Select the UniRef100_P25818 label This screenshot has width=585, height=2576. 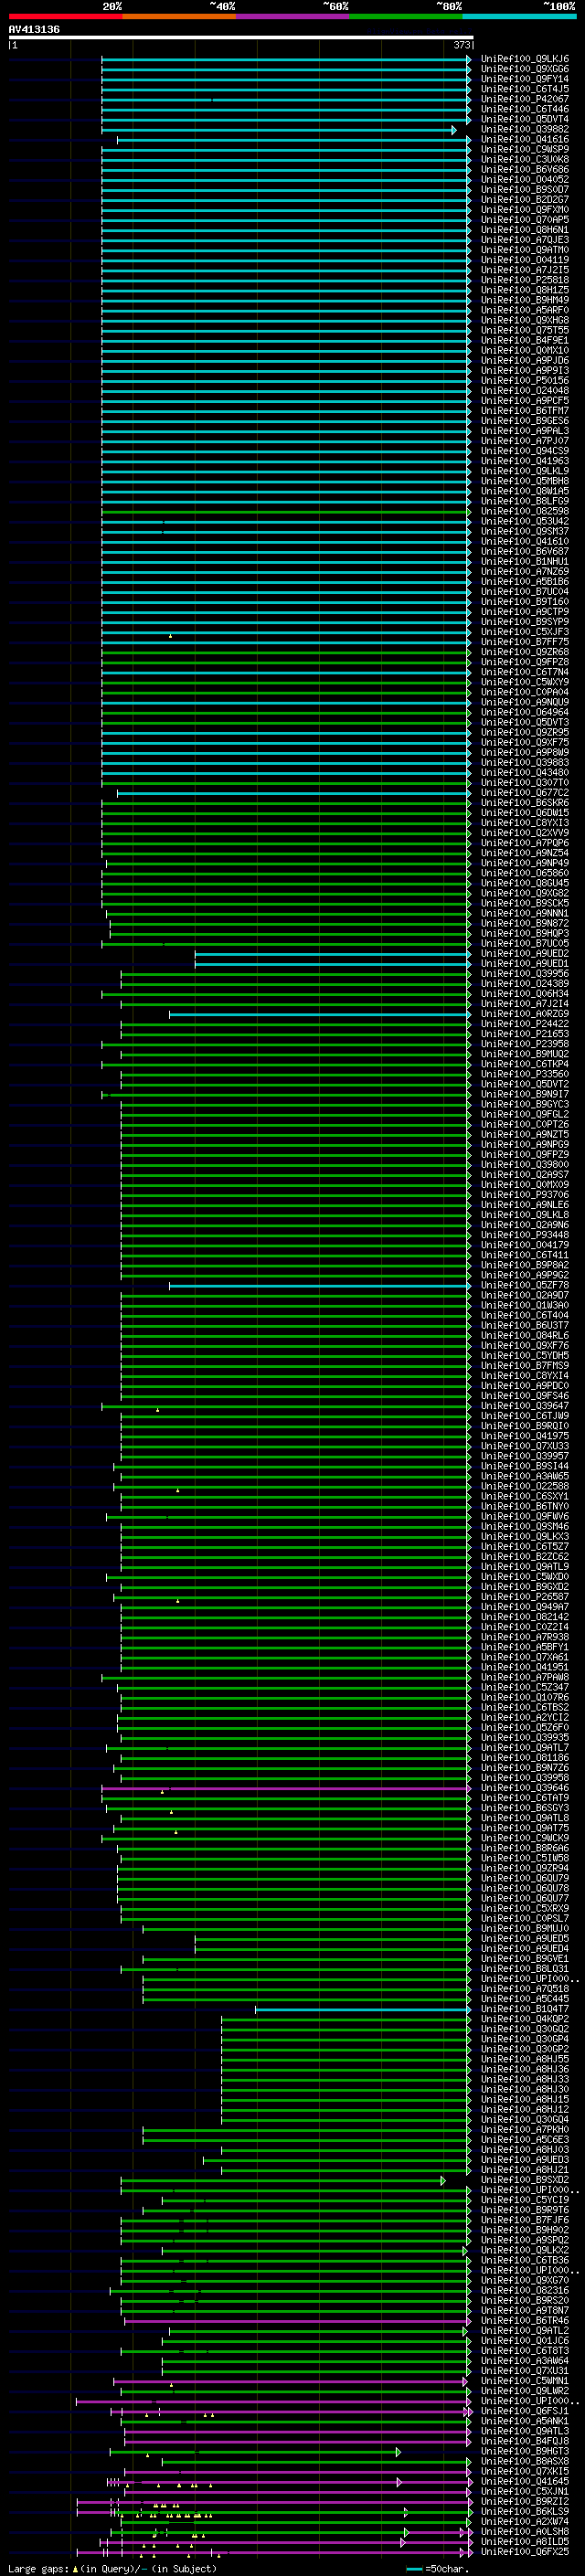(x=524, y=281)
